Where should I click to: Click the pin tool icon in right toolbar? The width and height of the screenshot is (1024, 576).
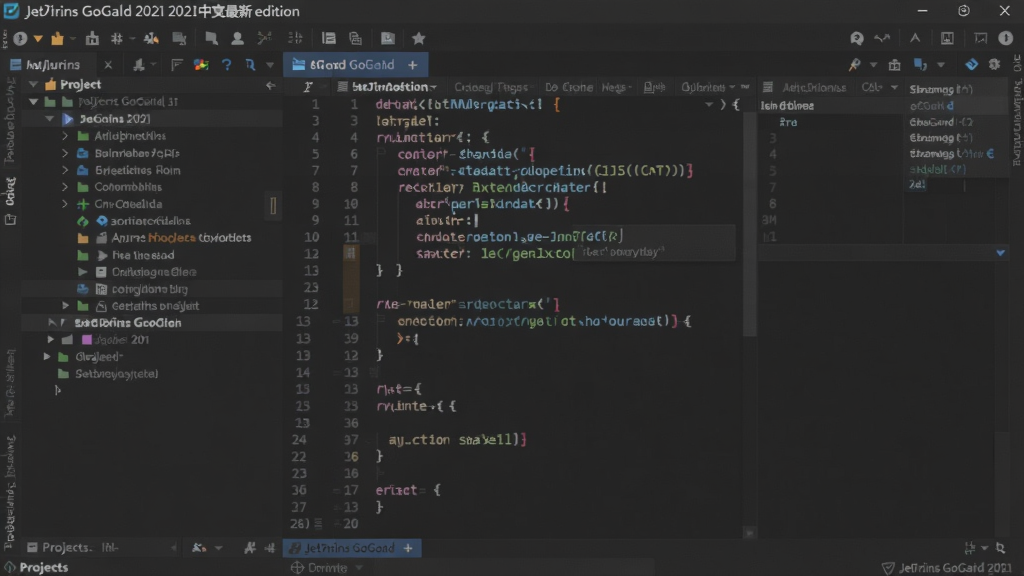click(854, 65)
